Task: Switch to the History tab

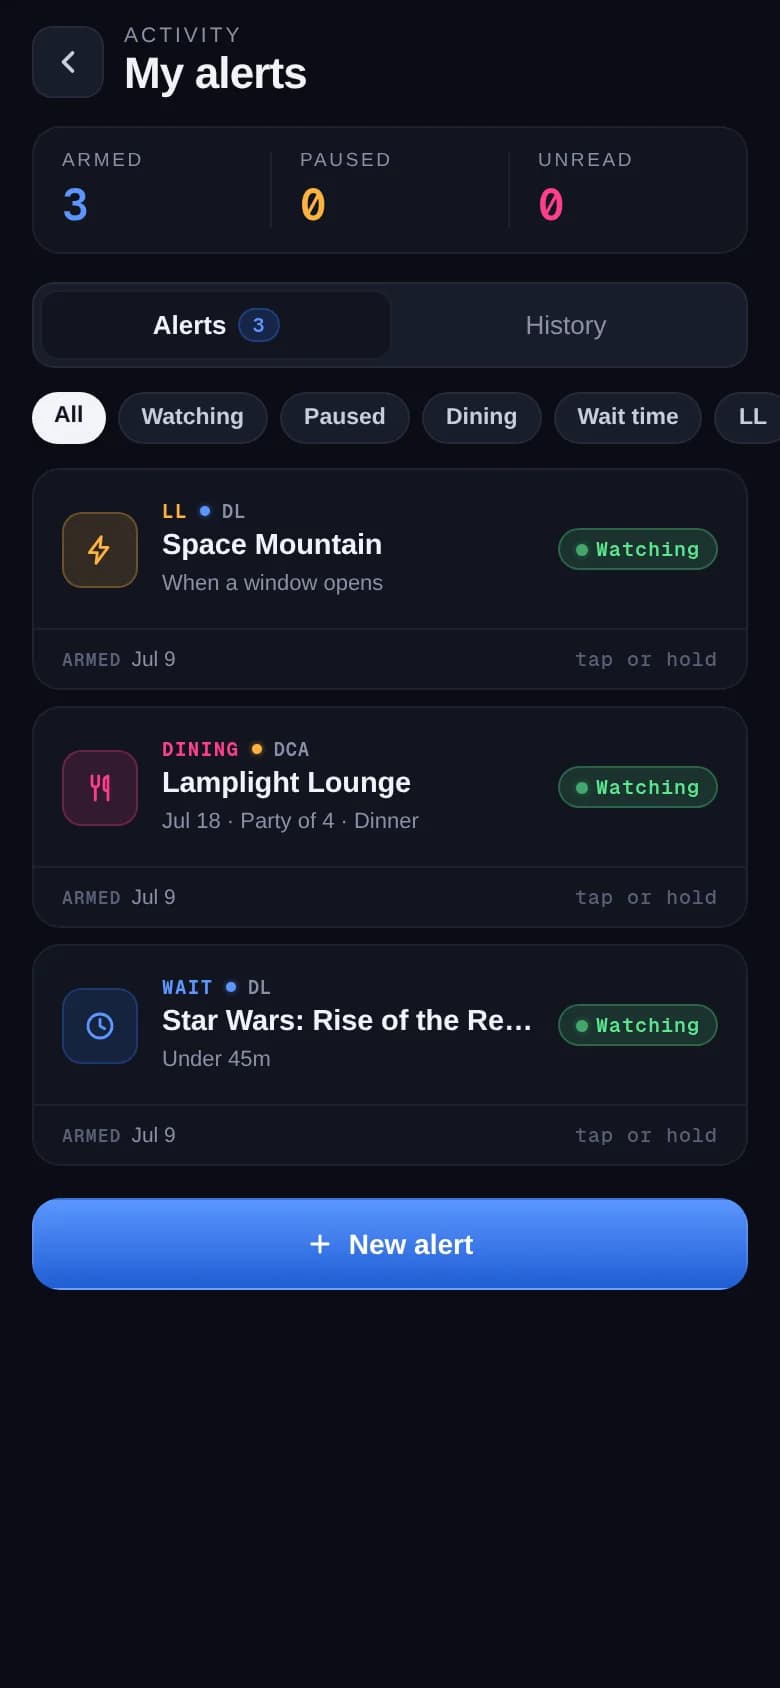Action: click(x=566, y=325)
